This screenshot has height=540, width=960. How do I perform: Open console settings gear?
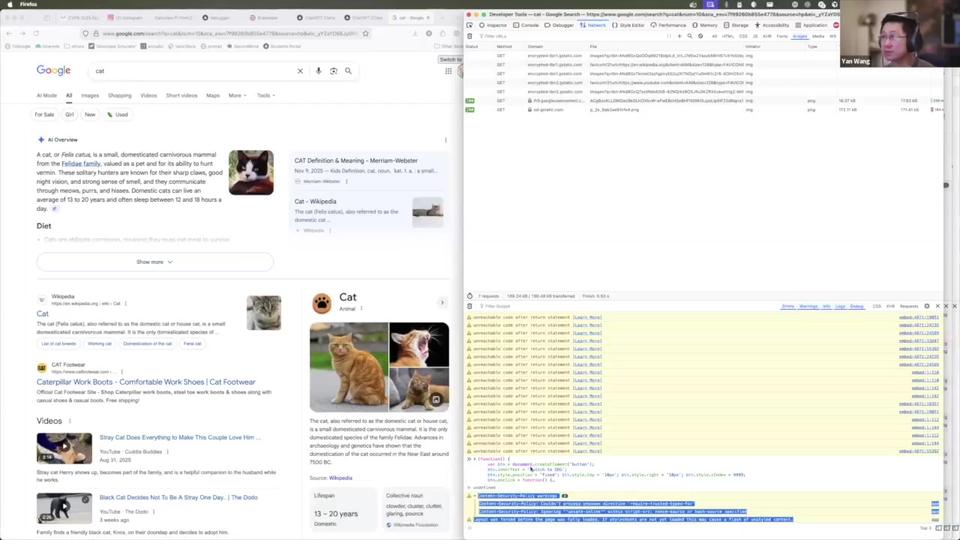pos(927,306)
